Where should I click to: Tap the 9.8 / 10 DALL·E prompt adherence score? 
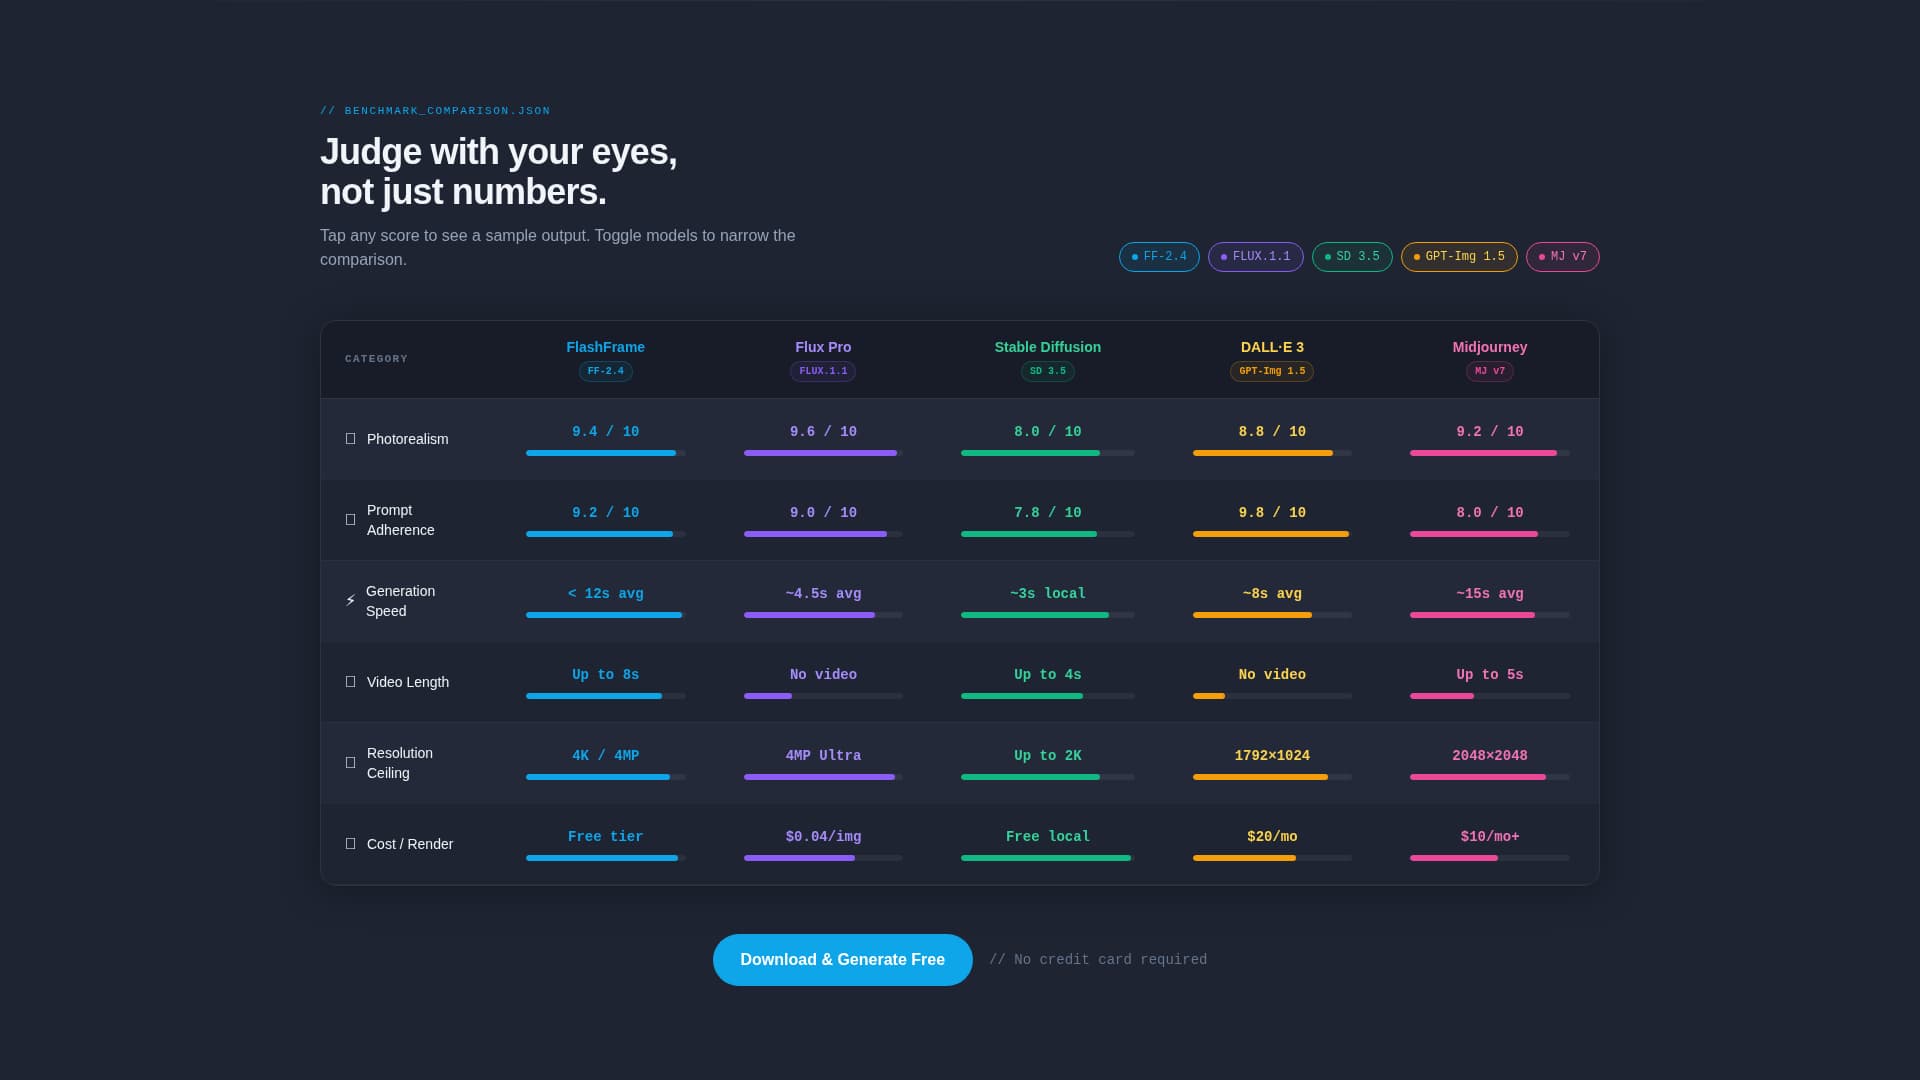tap(1272, 512)
